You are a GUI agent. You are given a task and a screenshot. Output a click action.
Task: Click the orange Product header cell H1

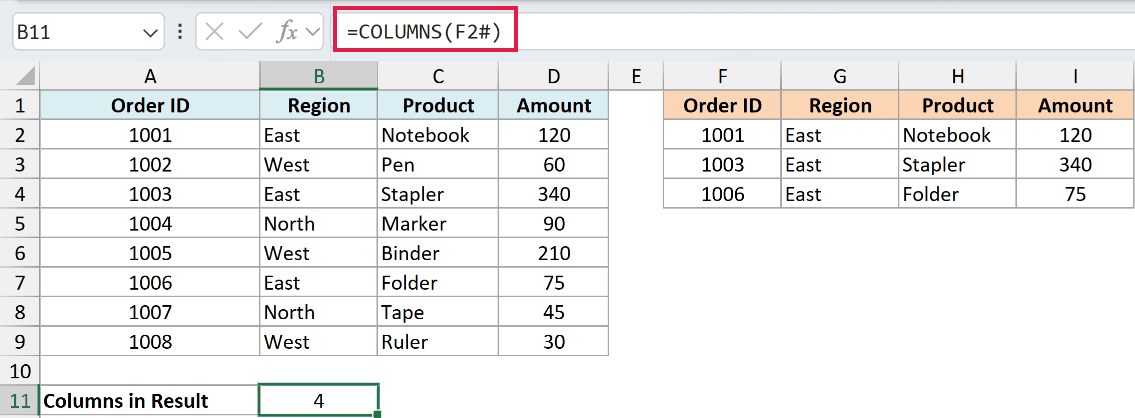[958, 106]
